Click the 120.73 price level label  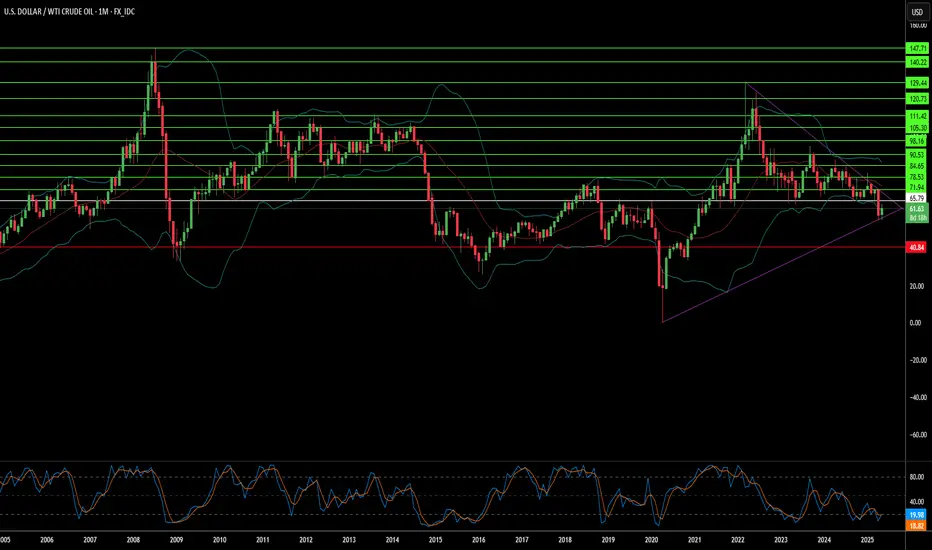(917, 99)
